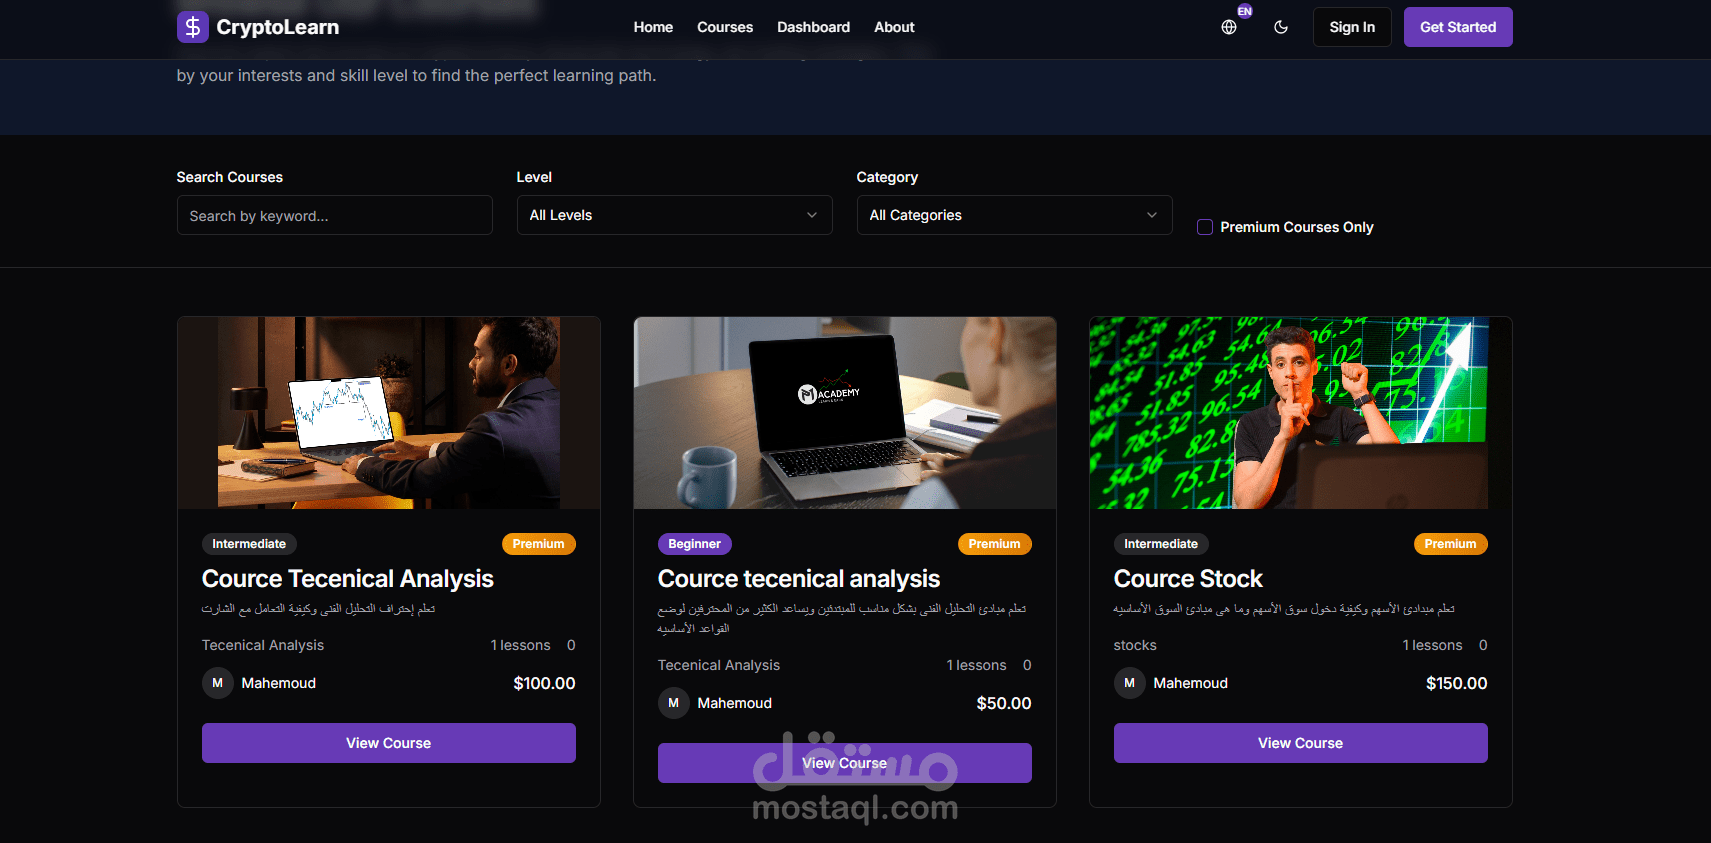Click the Sign In button

pyautogui.click(x=1352, y=27)
